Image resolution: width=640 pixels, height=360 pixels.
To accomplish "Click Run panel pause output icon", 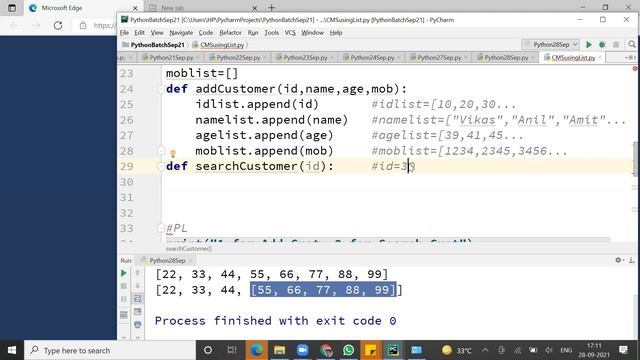I will (x=124, y=299).
